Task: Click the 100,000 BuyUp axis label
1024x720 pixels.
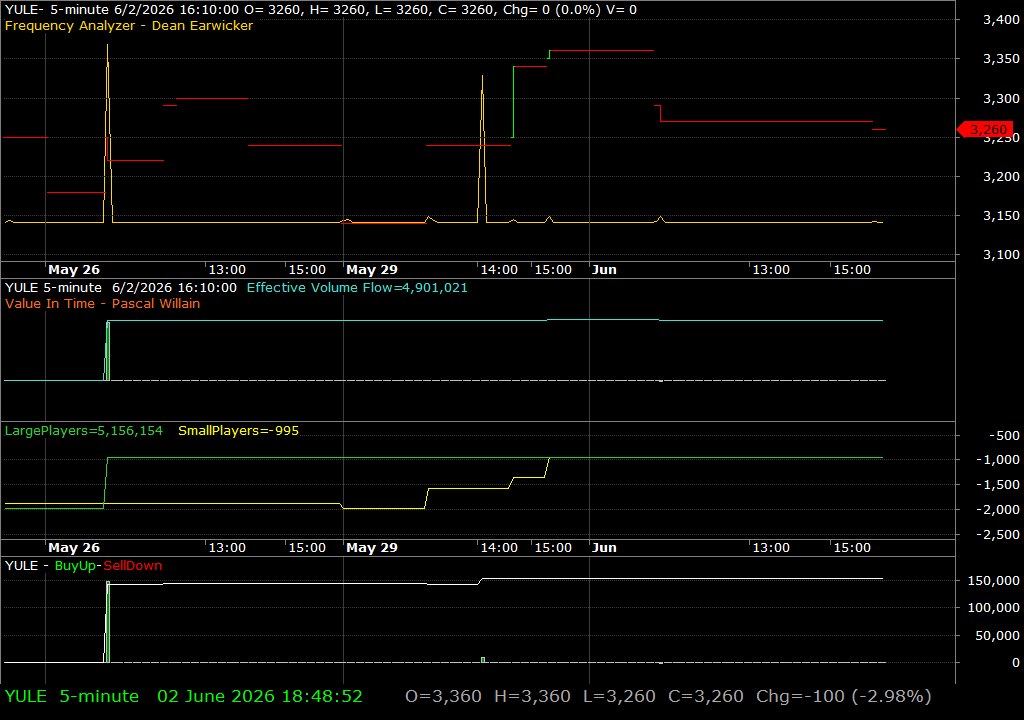Action: click(994, 608)
